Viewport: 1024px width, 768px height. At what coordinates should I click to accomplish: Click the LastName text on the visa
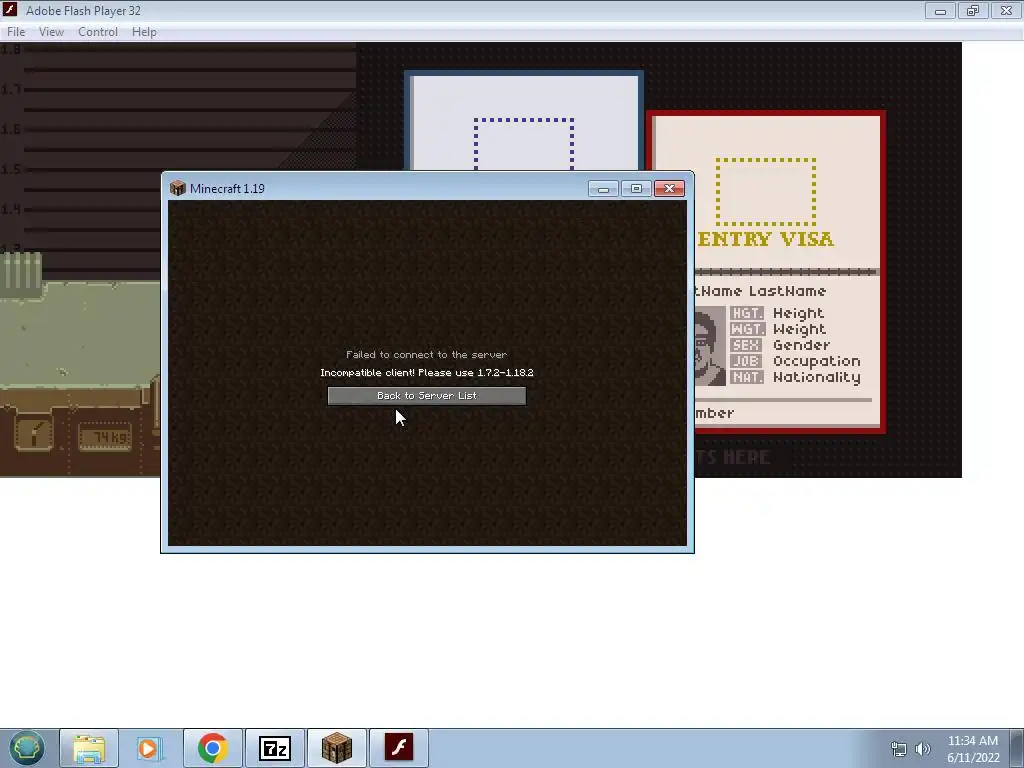click(787, 291)
